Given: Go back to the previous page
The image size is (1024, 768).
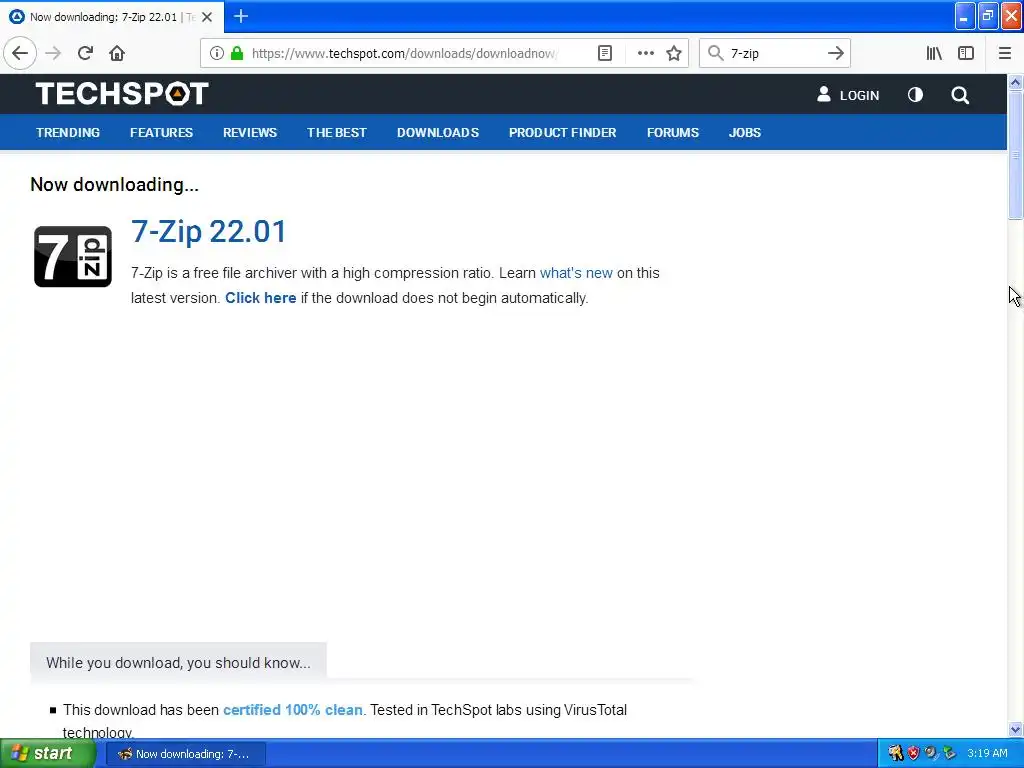Looking at the screenshot, I should pyautogui.click(x=20, y=54).
